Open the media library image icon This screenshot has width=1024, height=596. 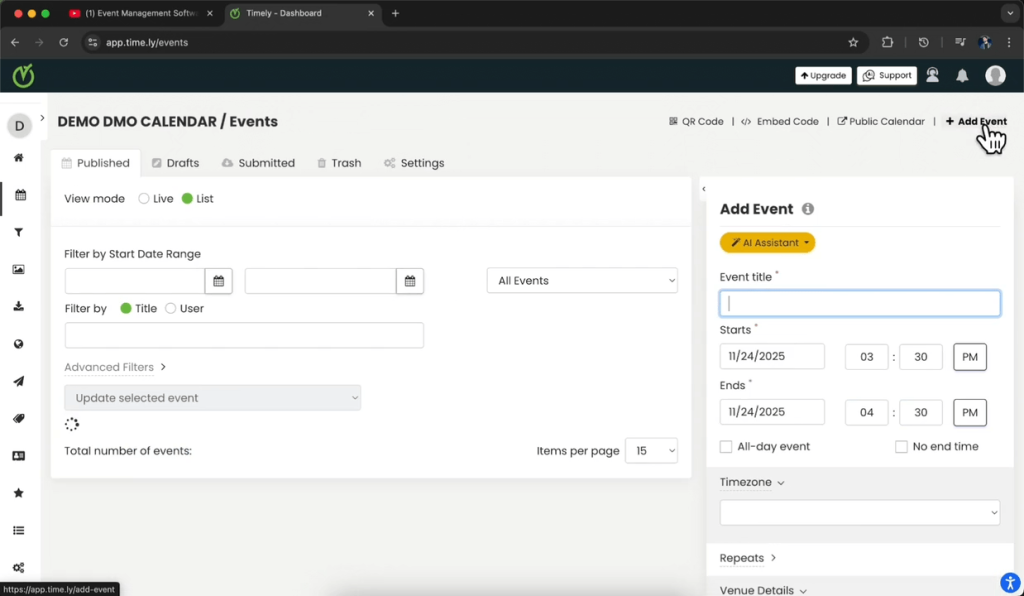tap(18, 270)
